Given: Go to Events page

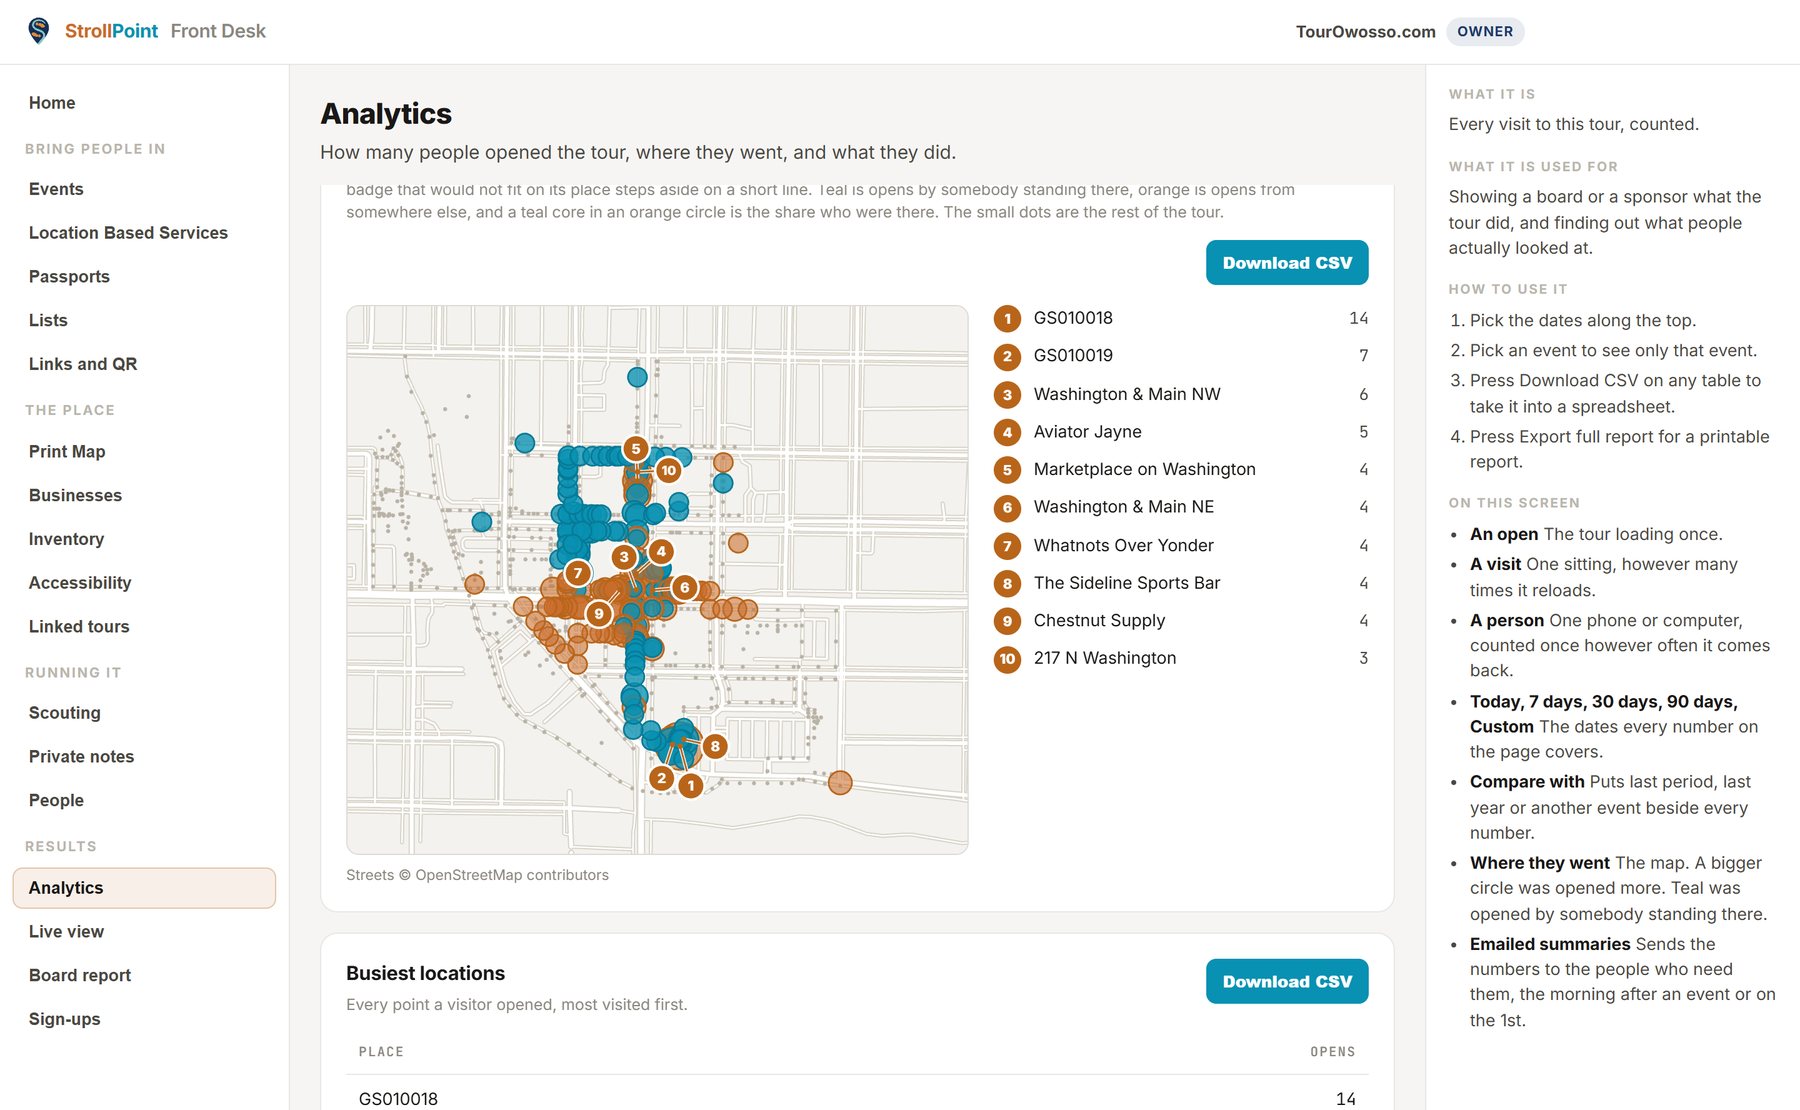Looking at the screenshot, I should (144, 189).
